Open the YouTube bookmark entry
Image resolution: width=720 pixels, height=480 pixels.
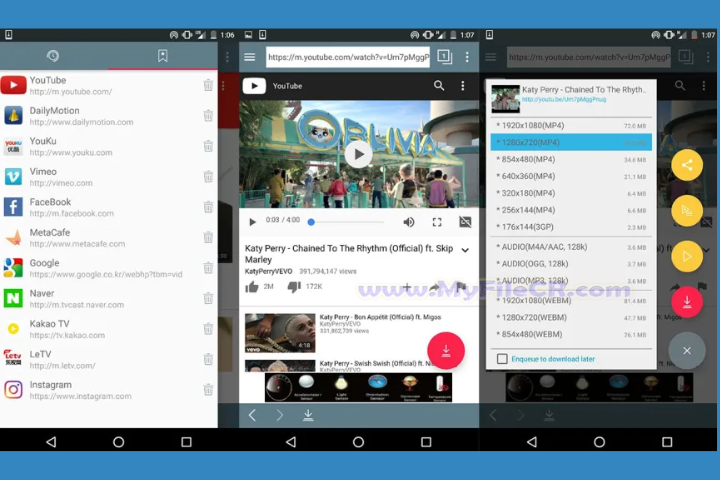109,85
